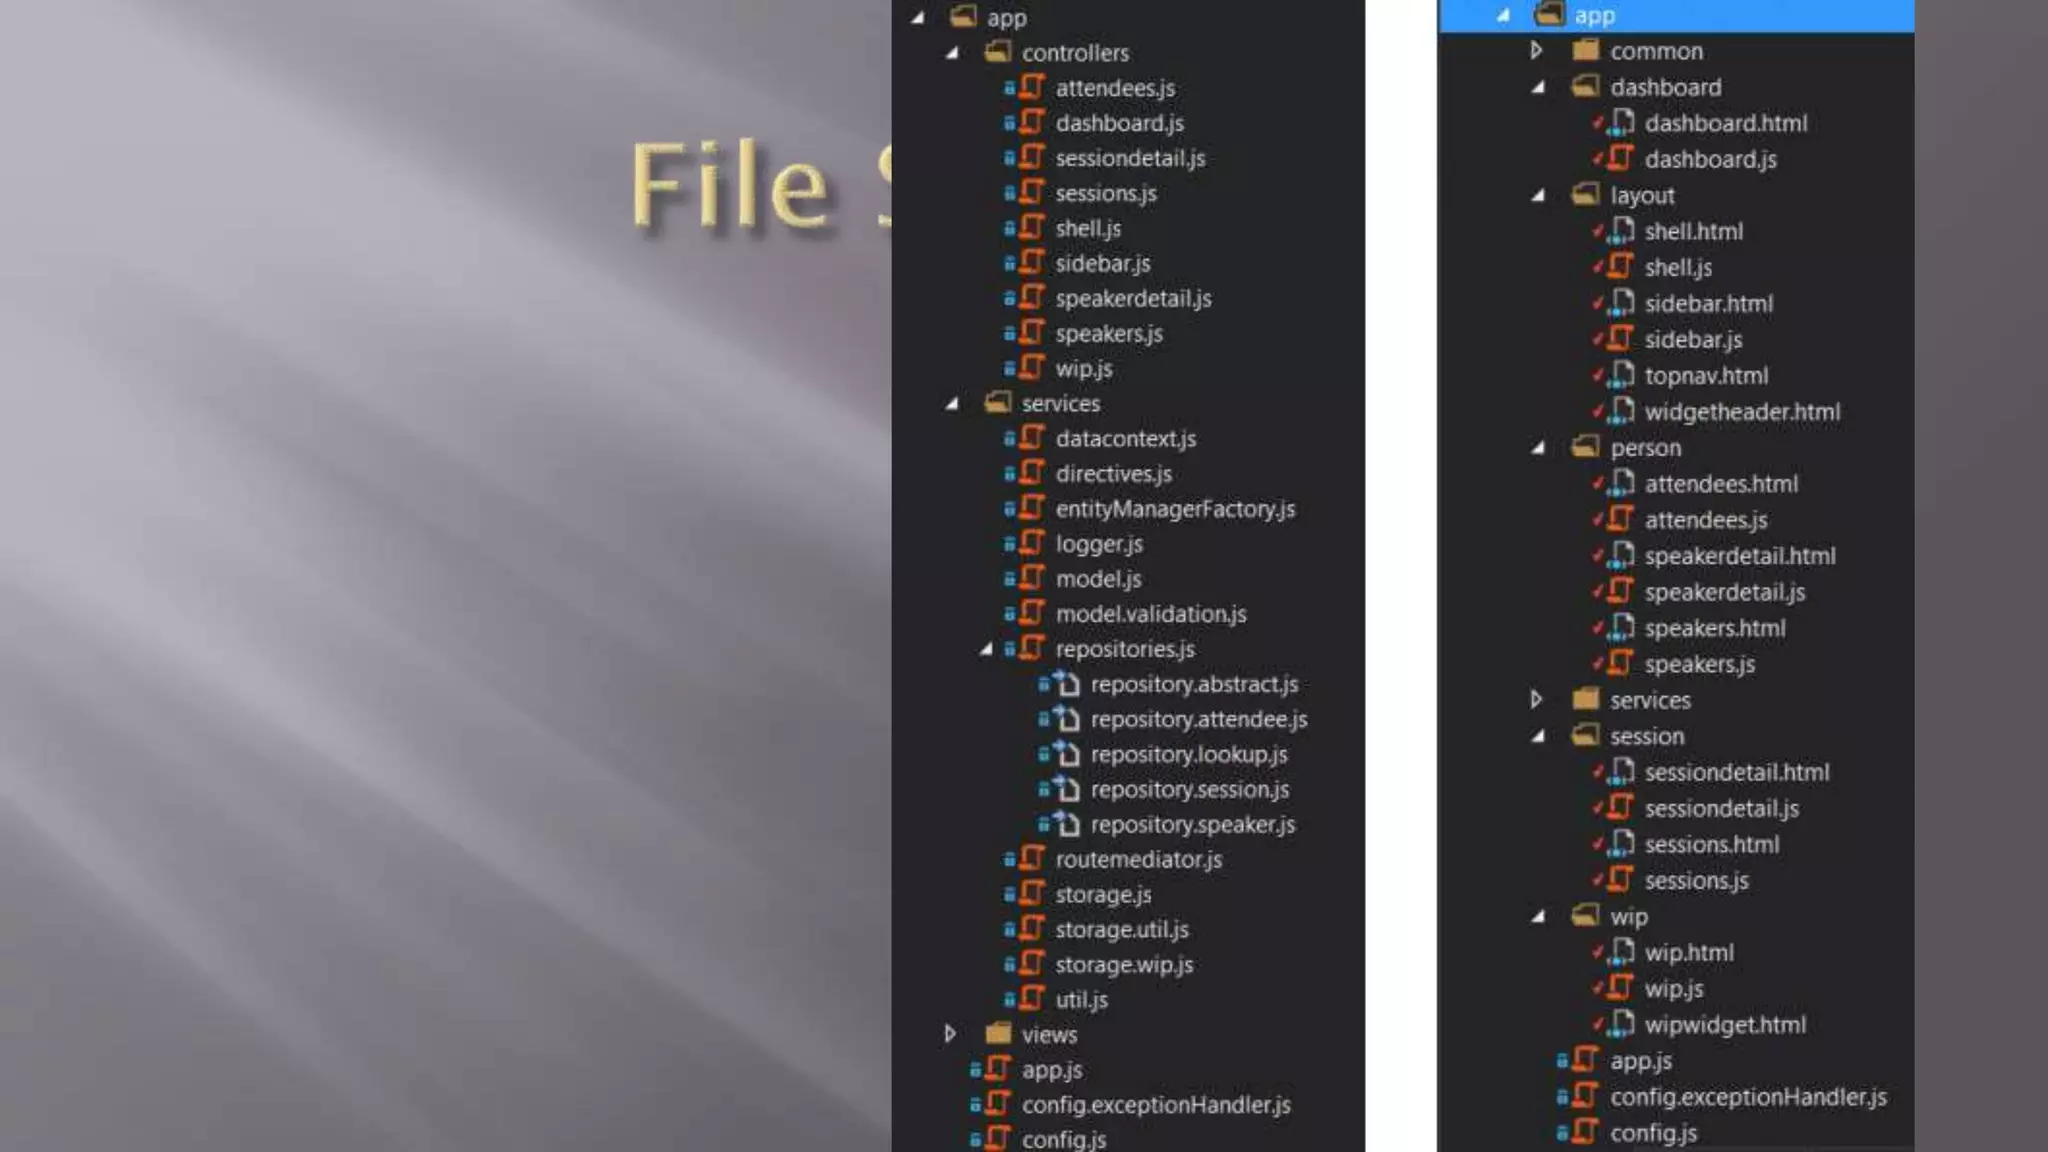Image resolution: width=2048 pixels, height=1152 pixels.
Task: Click the selected app folder icon at top
Action: pyautogui.click(x=1549, y=15)
